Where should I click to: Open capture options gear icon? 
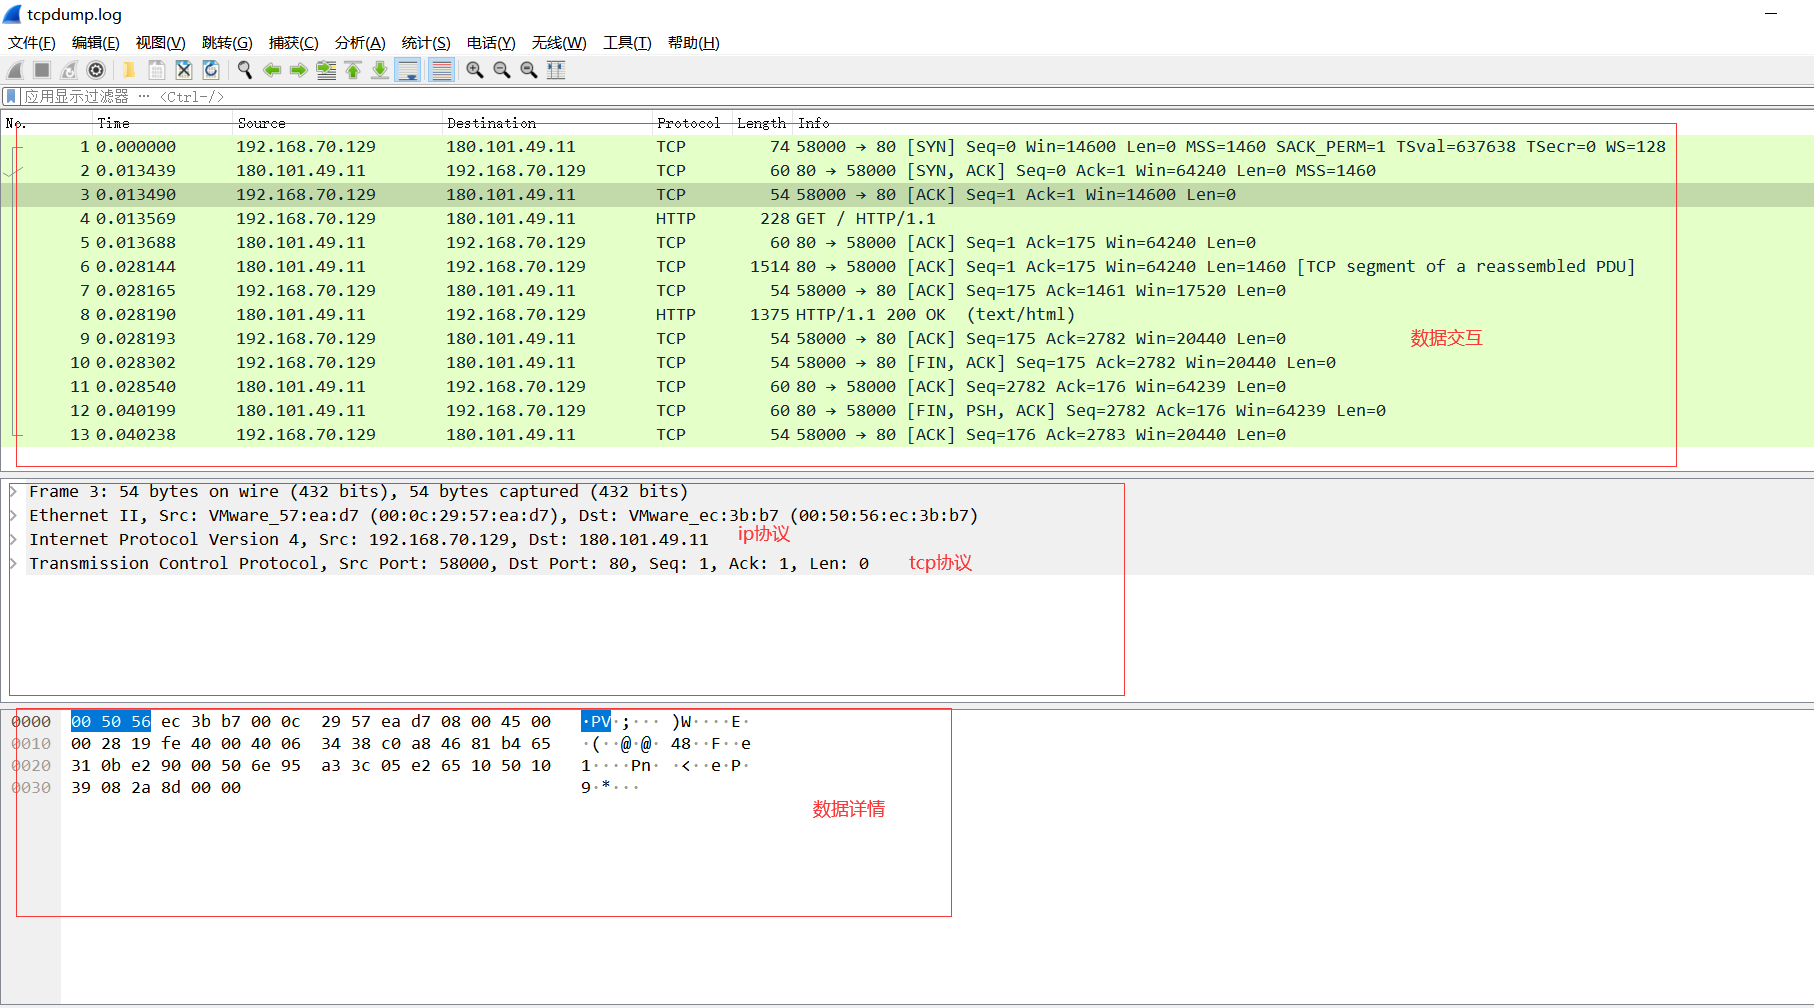tap(96, 70)
